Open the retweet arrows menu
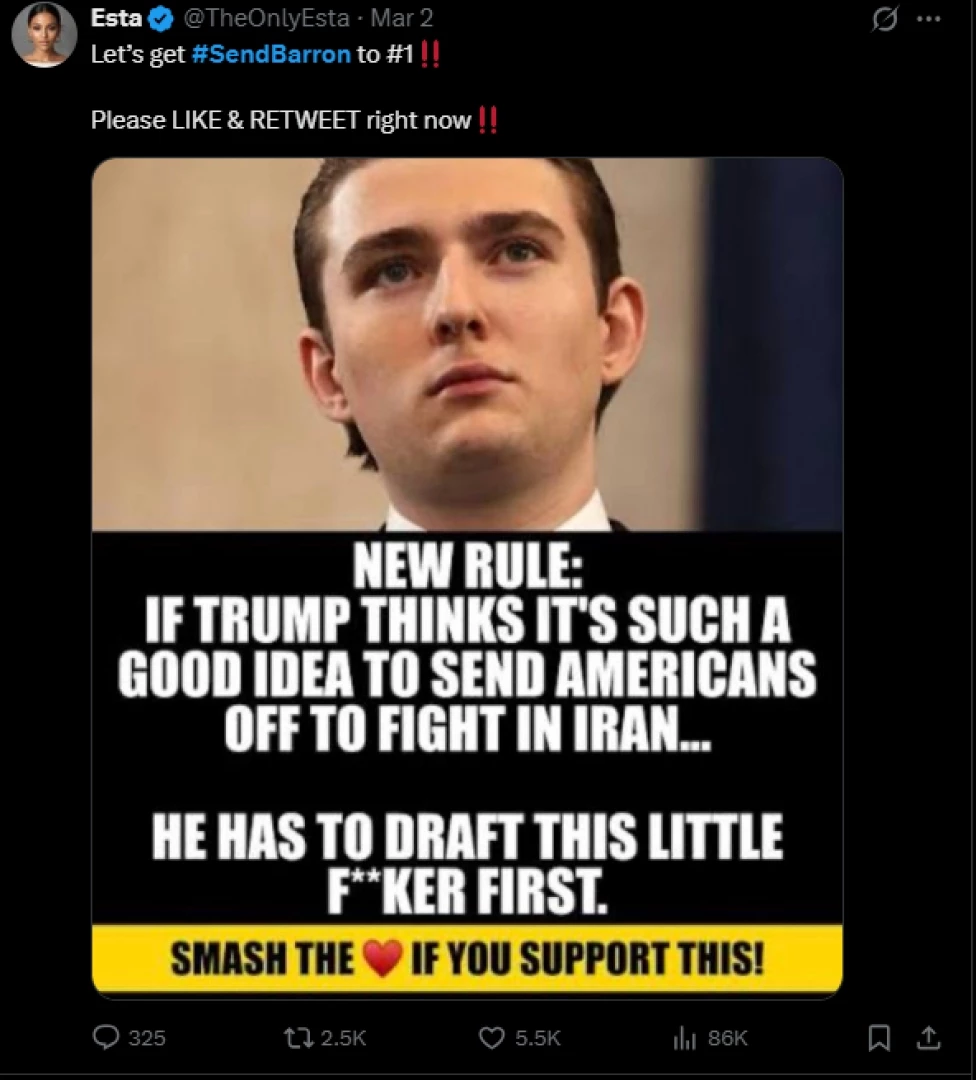Screen dimensions: 976x1080 tap(299, 1037)
